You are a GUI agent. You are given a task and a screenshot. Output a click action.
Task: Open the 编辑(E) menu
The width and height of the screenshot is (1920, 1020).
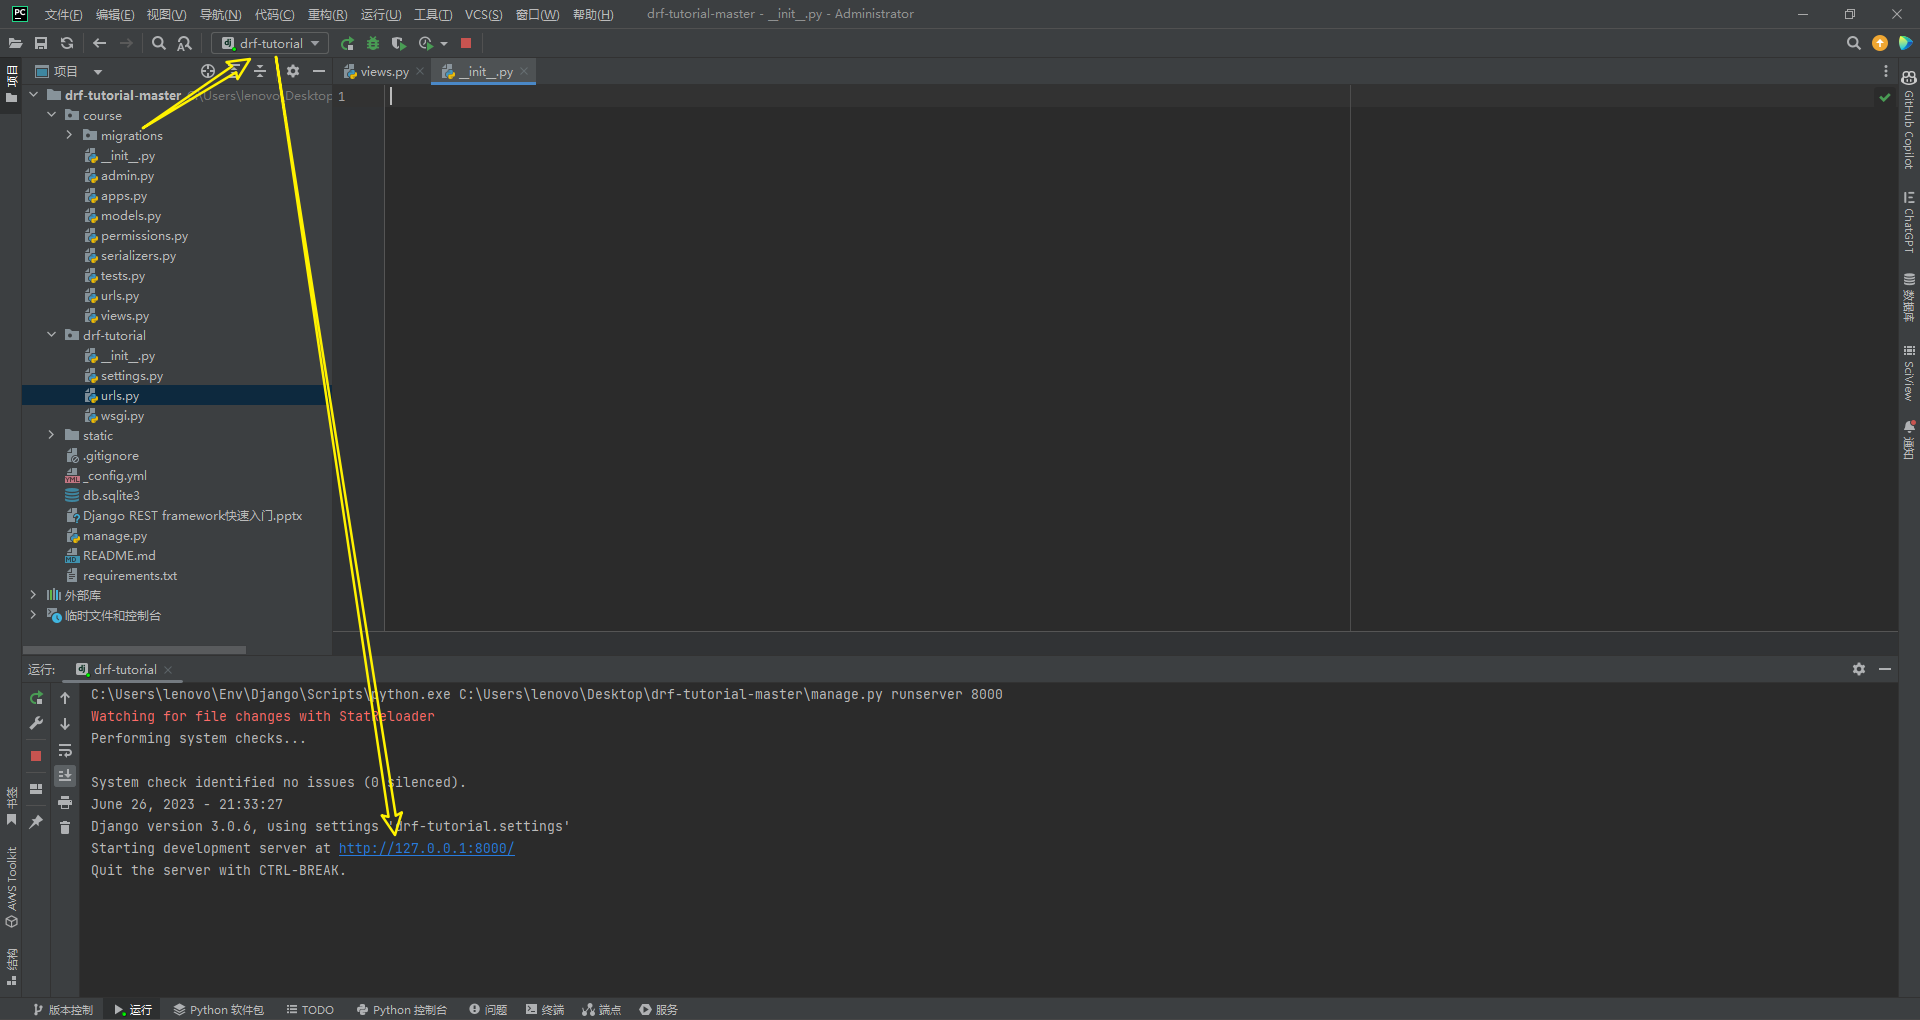pos(115,14)
